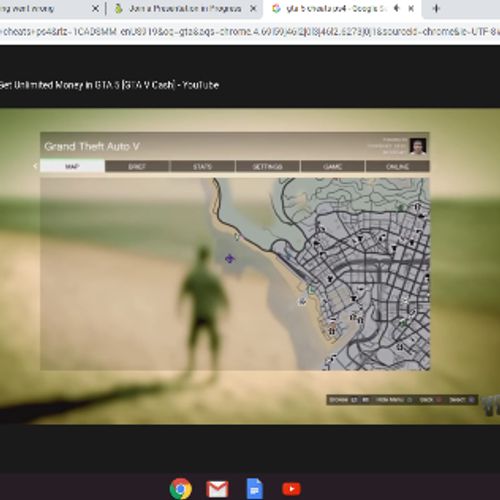Open Google Docs from the shelf
This screenshot has width=500, height=500.
[x=254, y=489]
